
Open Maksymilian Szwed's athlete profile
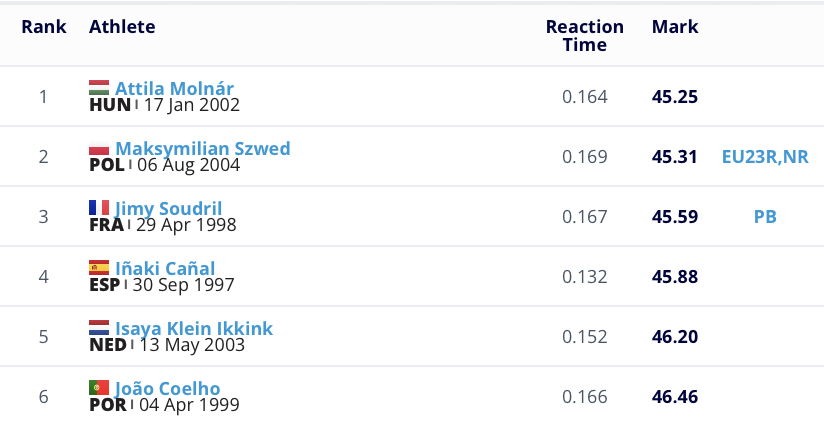pyautogui.click(x=203, y=148)
